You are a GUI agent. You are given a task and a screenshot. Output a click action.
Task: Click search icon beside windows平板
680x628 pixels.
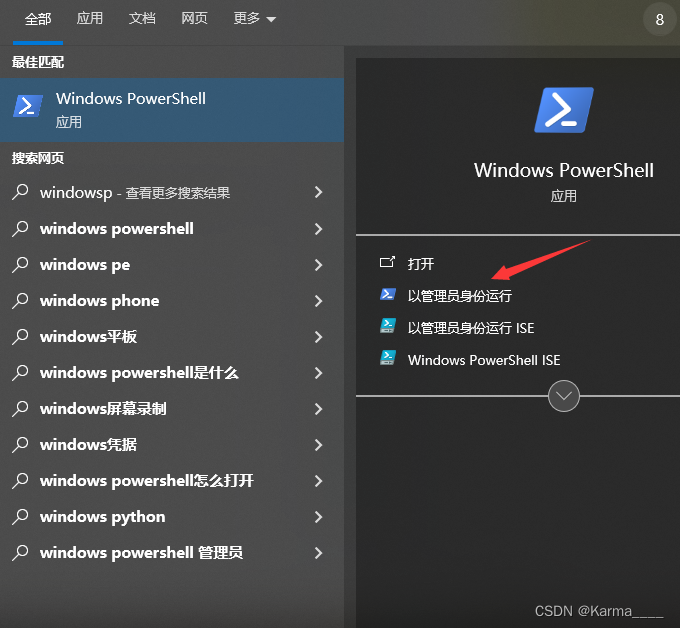20,337
